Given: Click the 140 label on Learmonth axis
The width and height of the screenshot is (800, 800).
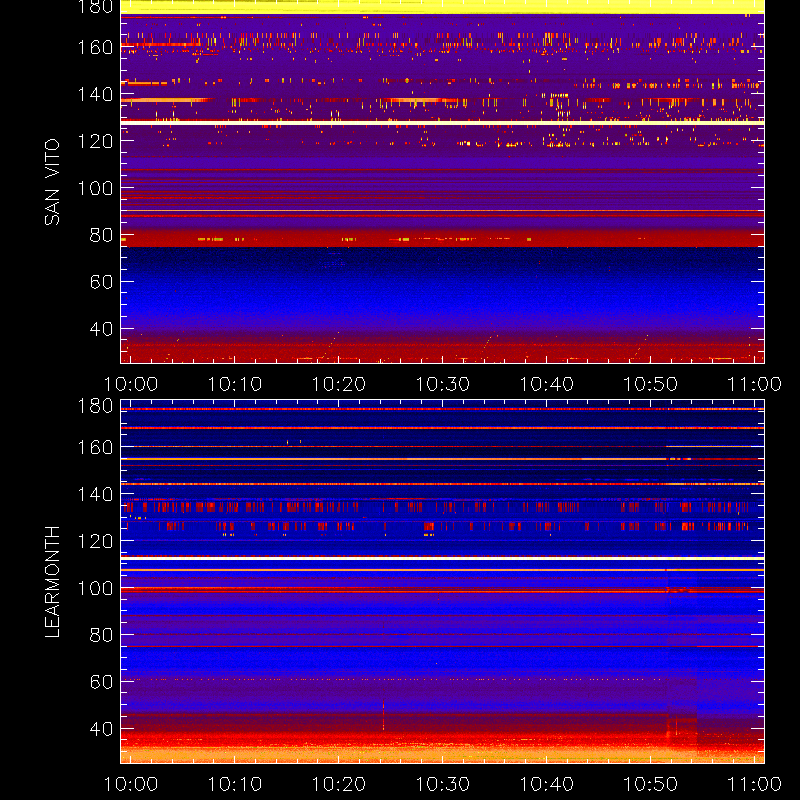Looking at the screenshot, I should (x=95, y=494).
